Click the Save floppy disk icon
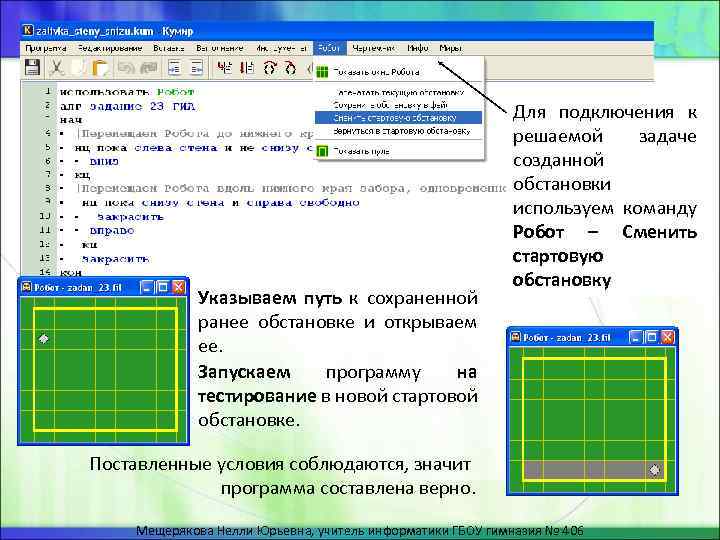Screen dimensions: 720x540 click(x=32, y=68)
